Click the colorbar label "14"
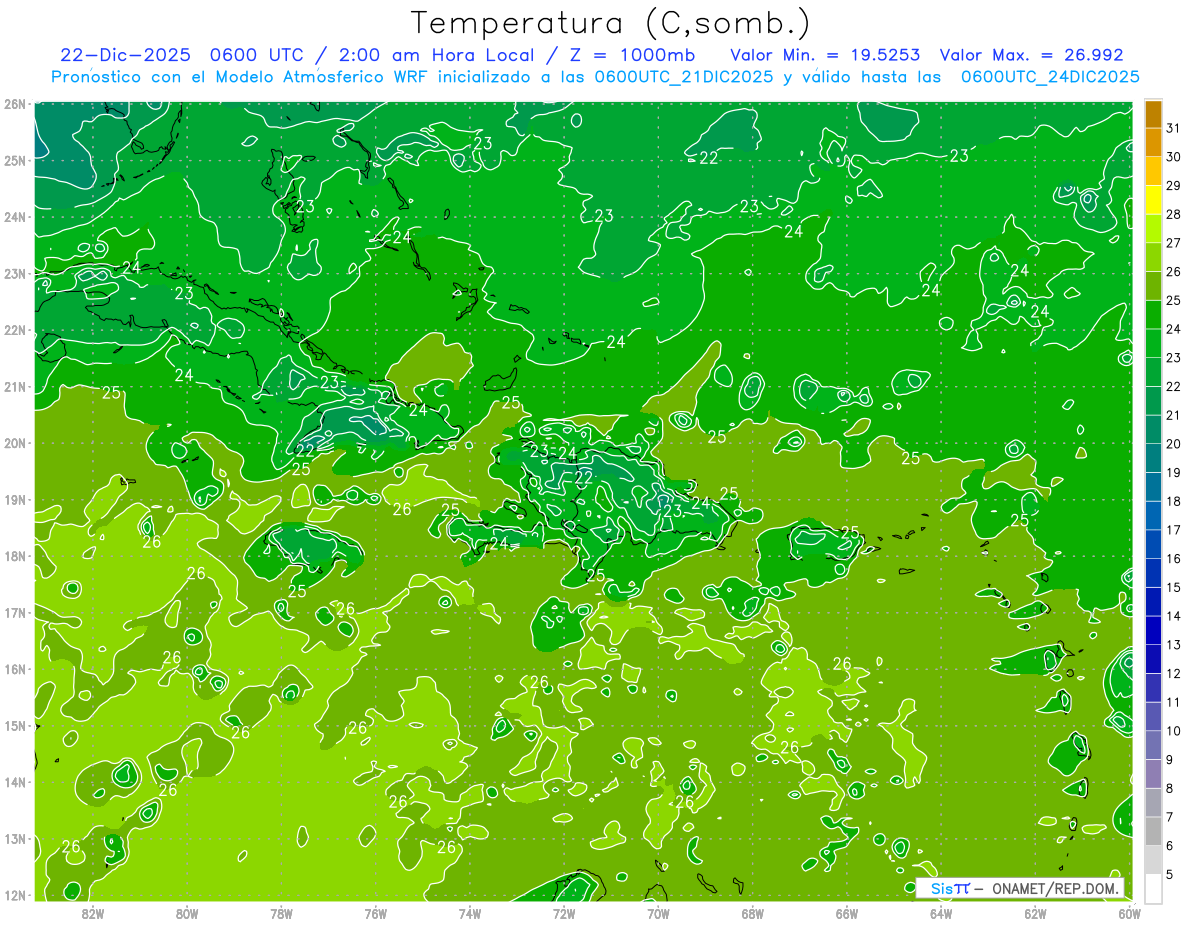 click(1173, 616)
